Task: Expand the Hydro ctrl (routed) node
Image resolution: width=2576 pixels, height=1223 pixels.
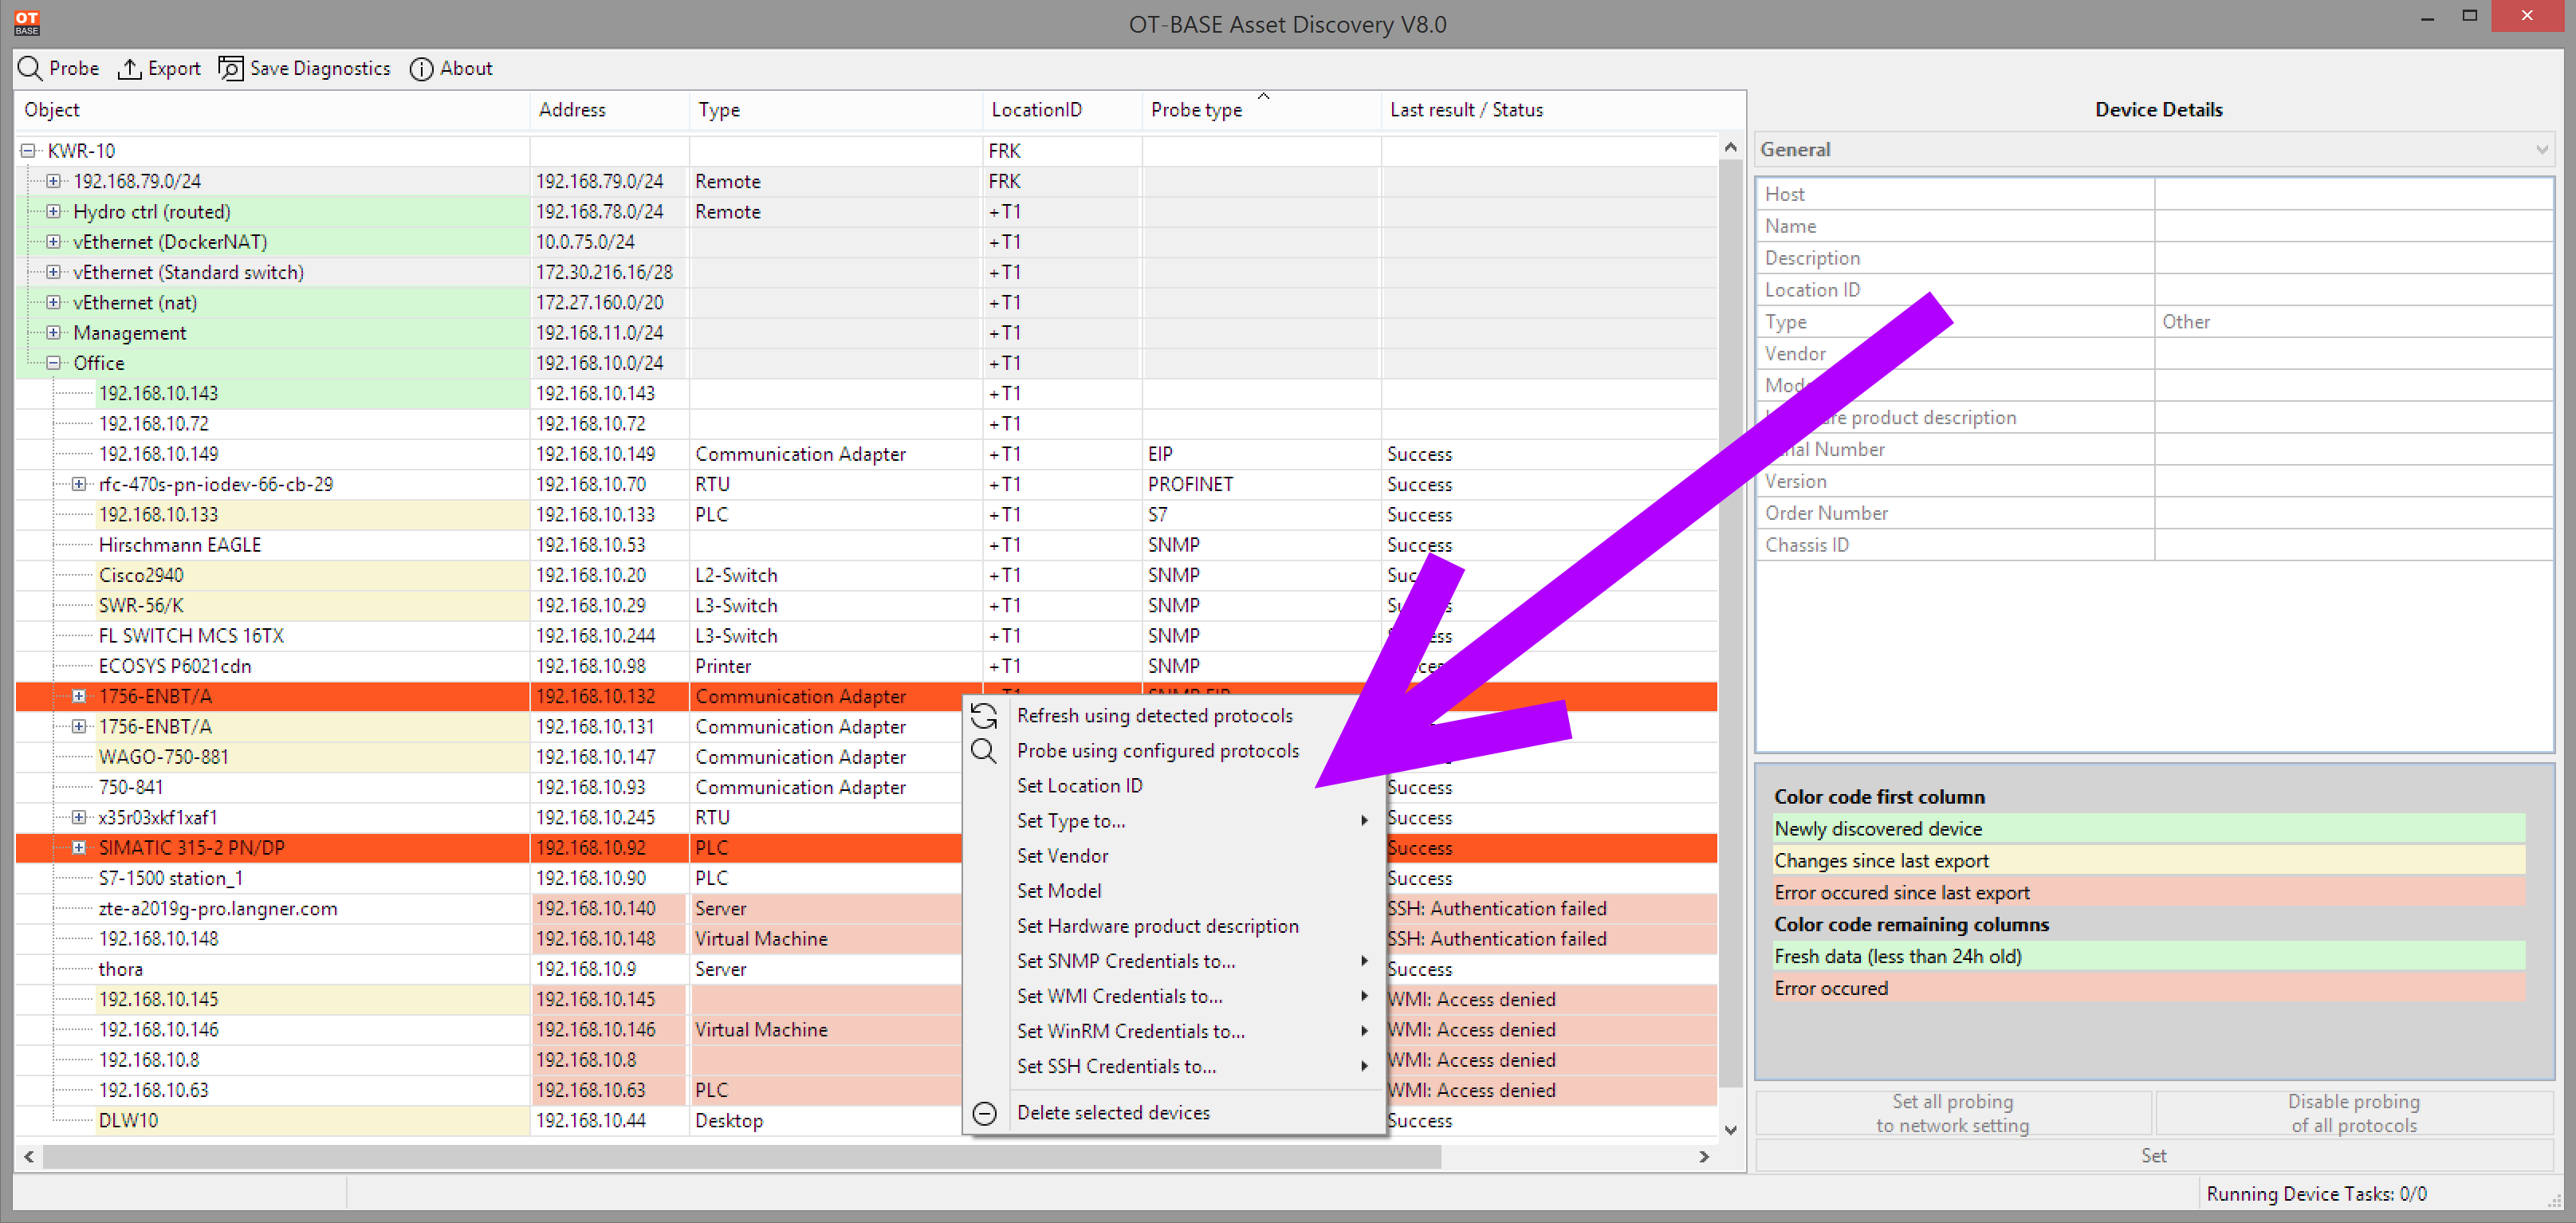Action: click(x=54, y=211)
